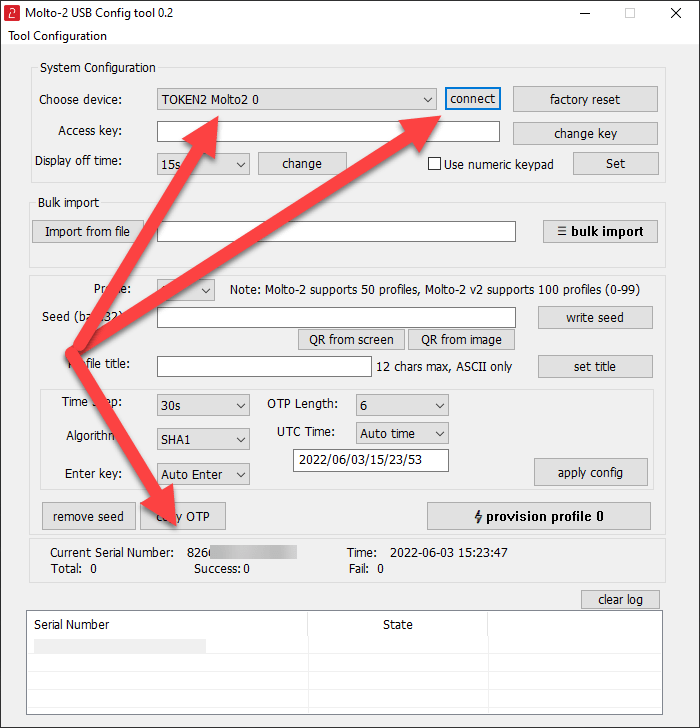Open the Algorithm SHA1 dropdown
Viewport: 700px width, 728px height.
(x=203, y=439)
